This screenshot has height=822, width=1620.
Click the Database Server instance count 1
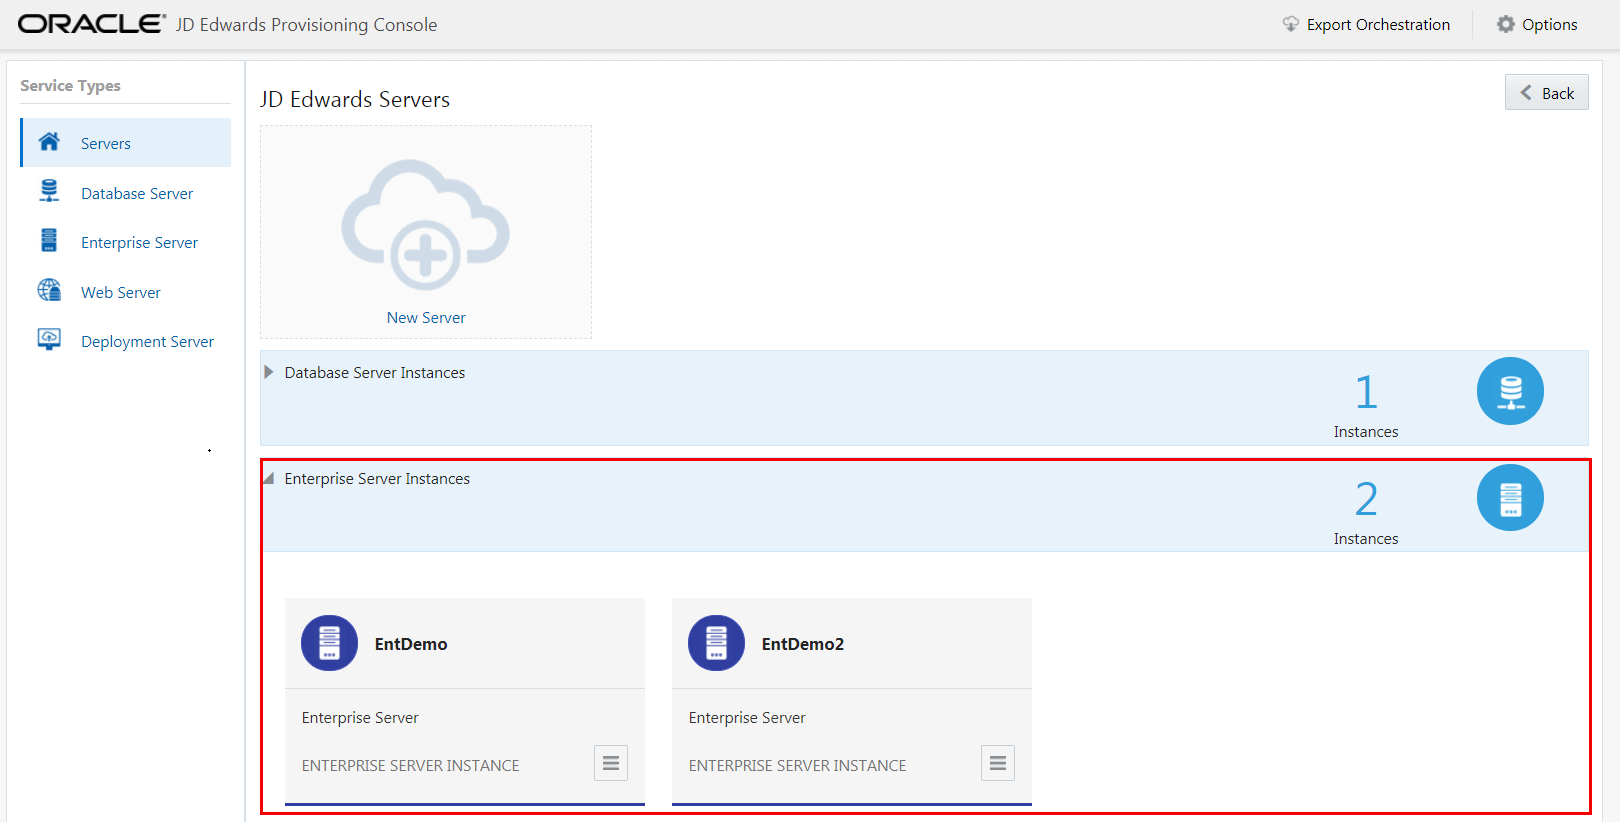1366,392
